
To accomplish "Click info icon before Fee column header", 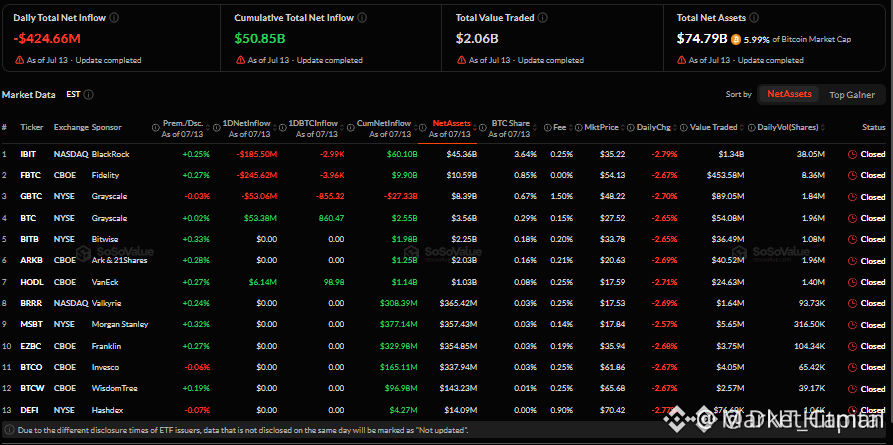I will [547, 128].
